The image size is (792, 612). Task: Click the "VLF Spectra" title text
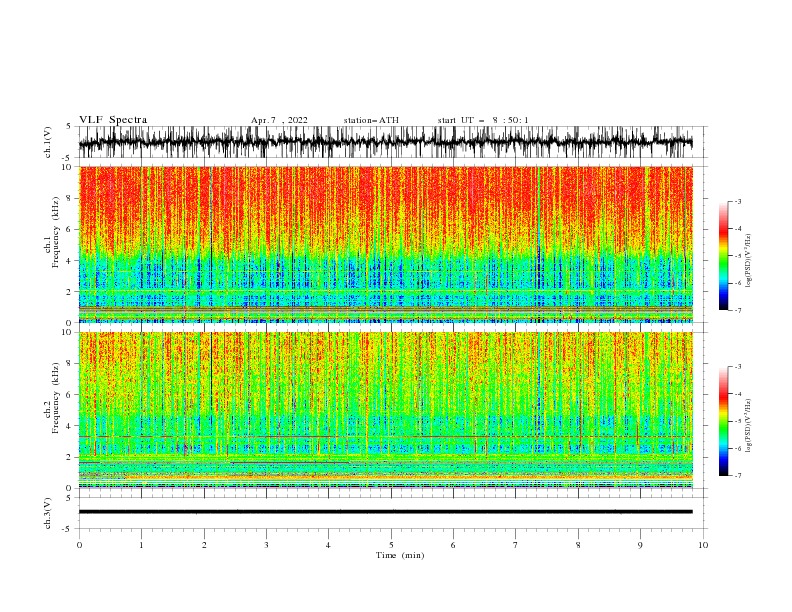(113, 120)
